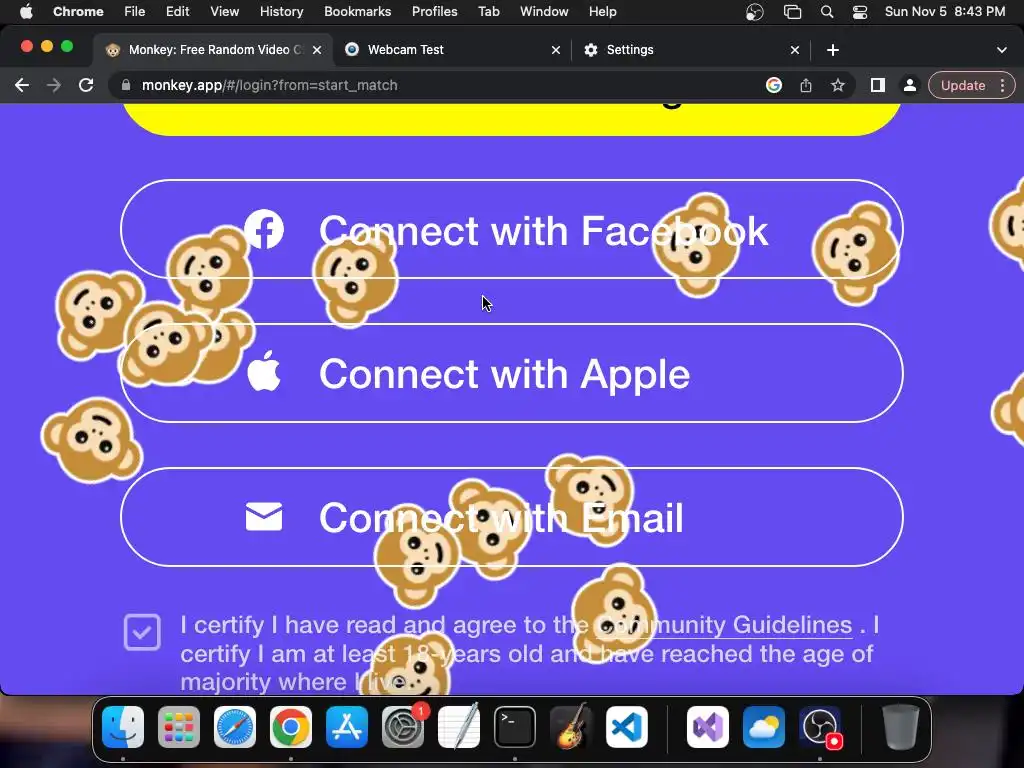Open the Apple menu
1024x768 pixels.
tap(26, 11)
